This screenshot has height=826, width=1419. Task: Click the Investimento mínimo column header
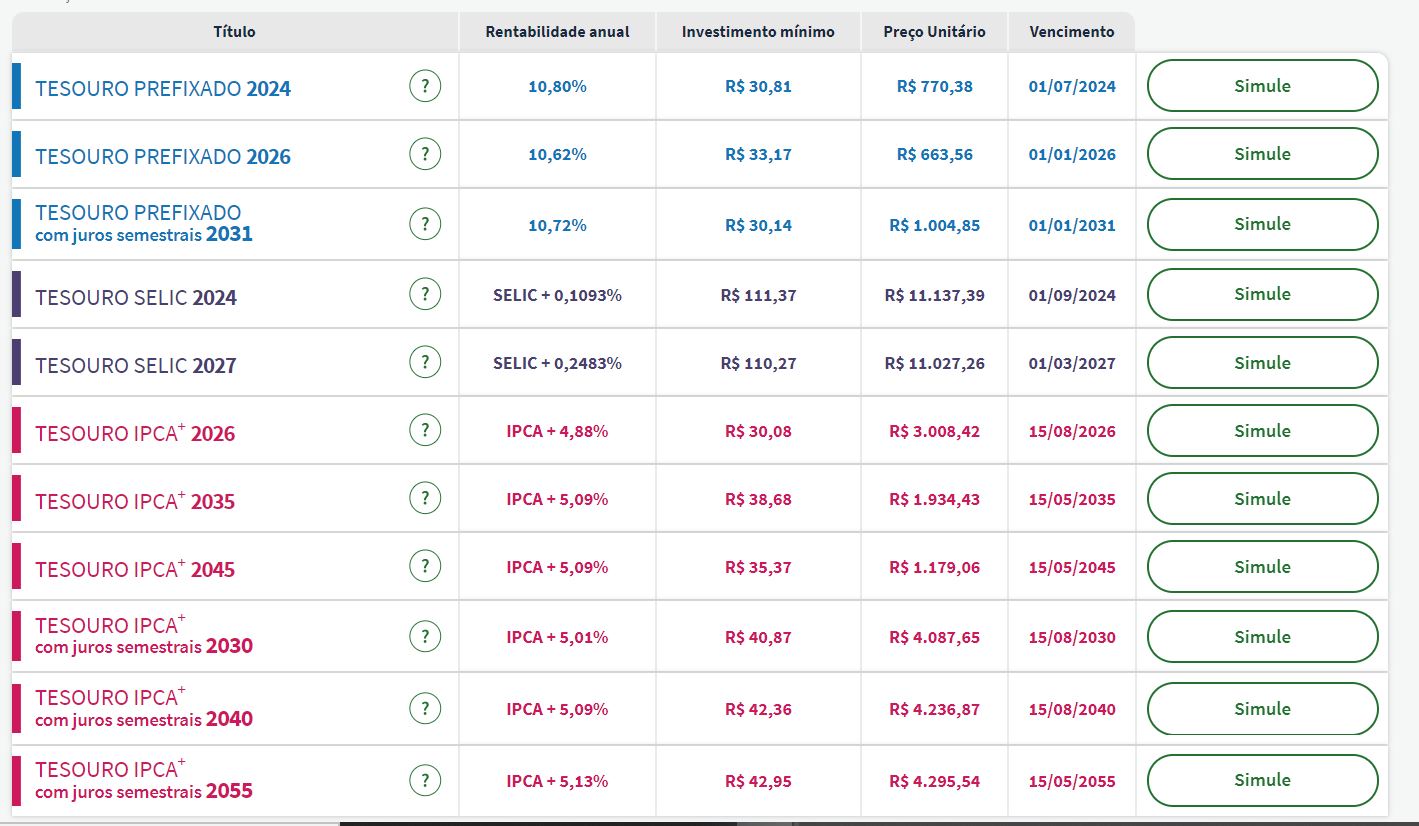(758, 32)
